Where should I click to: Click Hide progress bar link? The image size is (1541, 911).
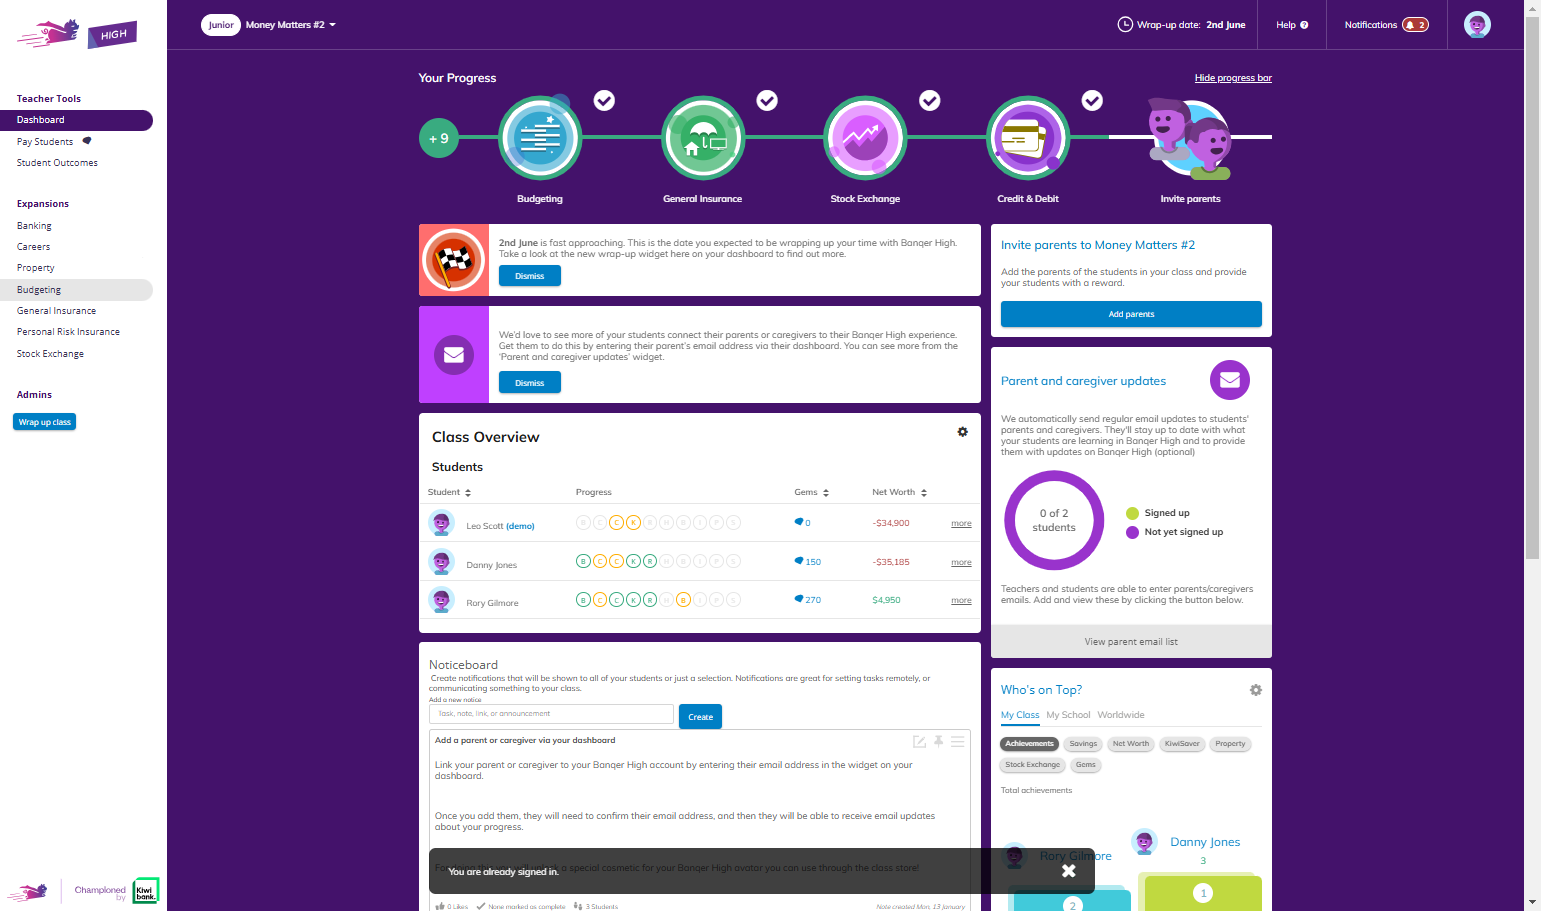[x=1233, y=78]
